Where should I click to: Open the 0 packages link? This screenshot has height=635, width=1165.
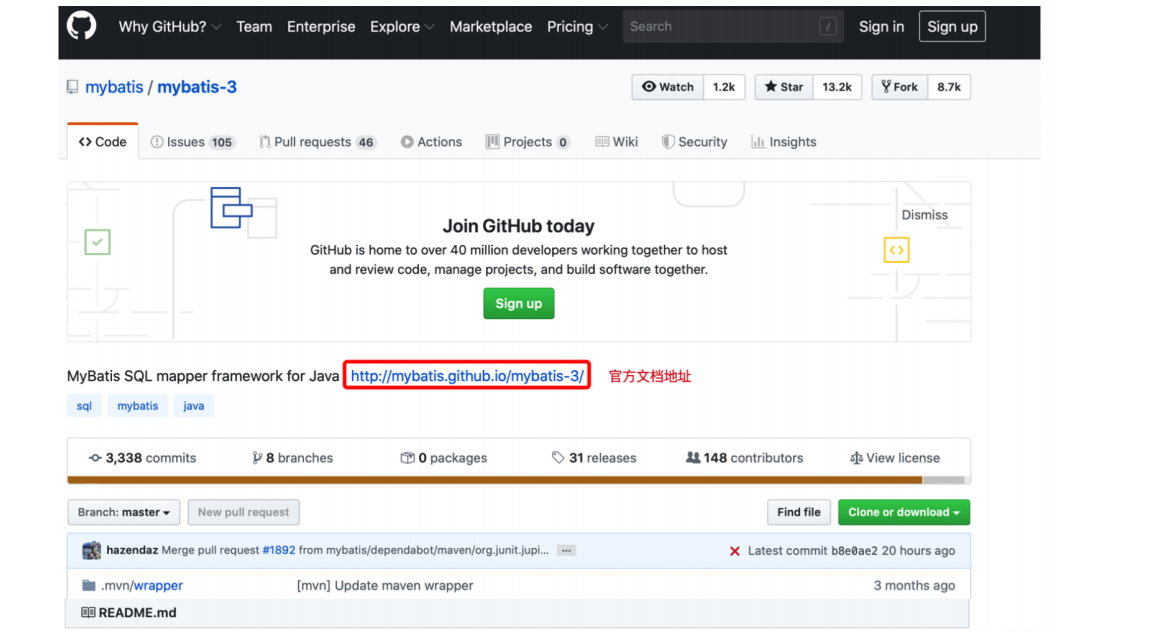[x=444, y=458]
